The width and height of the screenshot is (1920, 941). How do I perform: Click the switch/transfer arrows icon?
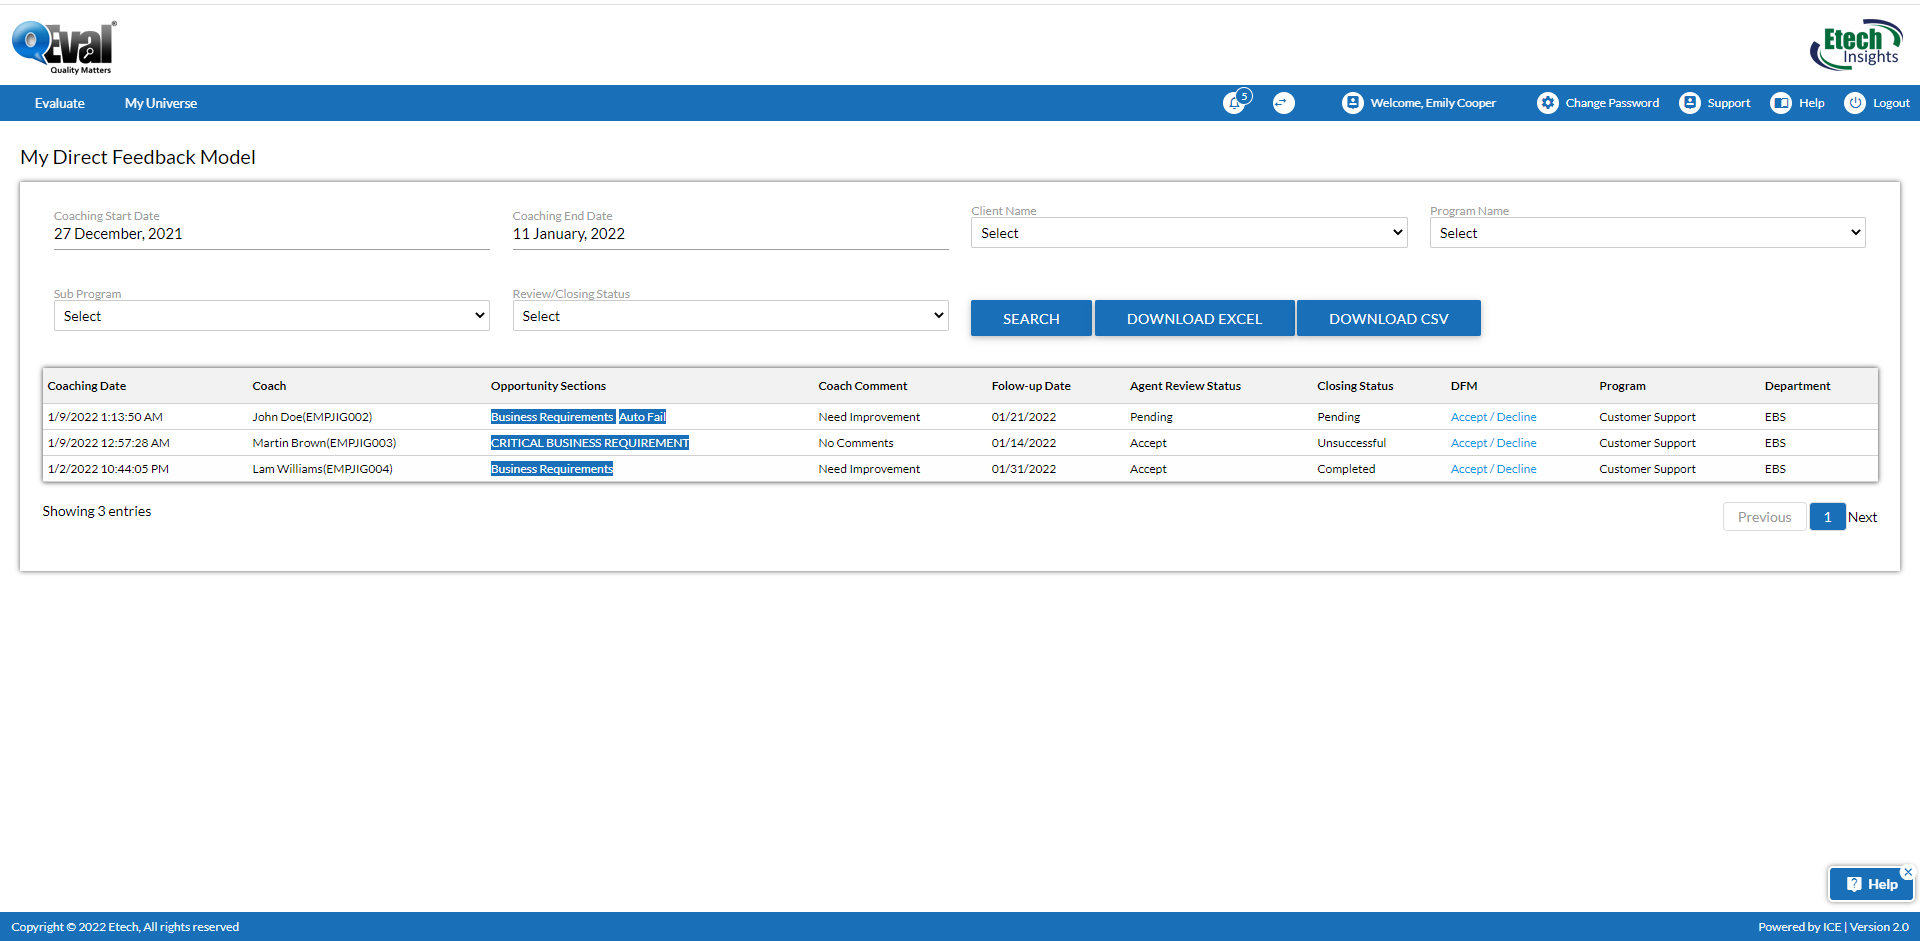tap(1283, 103)
